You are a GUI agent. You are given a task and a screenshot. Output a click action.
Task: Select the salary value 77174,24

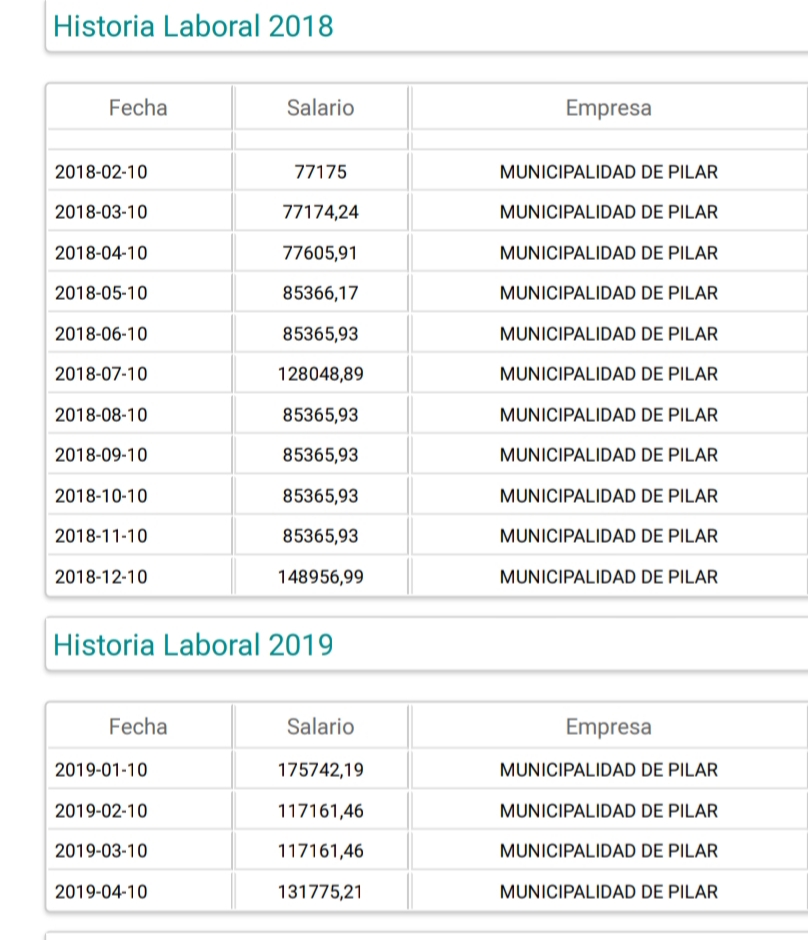point(320,212)
